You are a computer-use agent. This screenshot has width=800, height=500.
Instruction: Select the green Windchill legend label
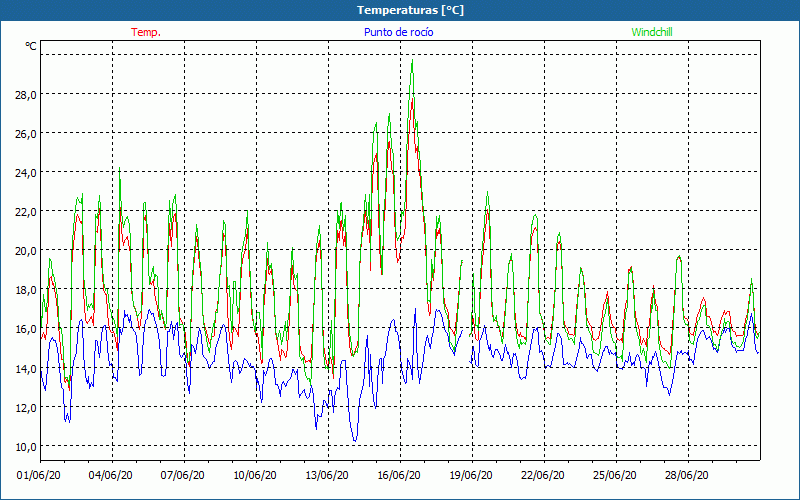pos(653,32)
